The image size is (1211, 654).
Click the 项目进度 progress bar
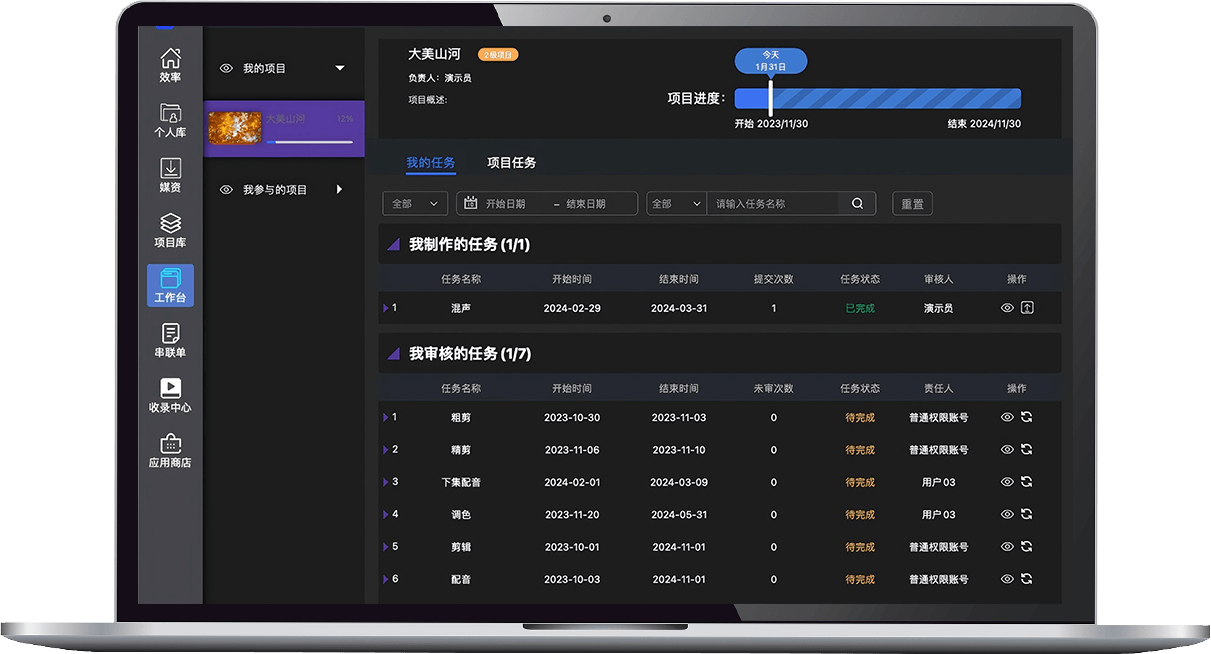point(878,98)
